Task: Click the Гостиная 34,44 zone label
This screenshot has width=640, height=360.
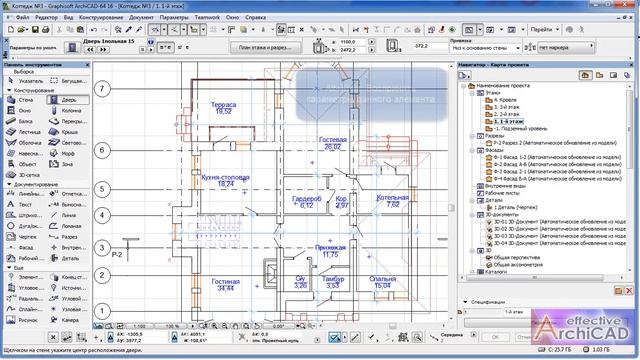Action: point(226,285)
